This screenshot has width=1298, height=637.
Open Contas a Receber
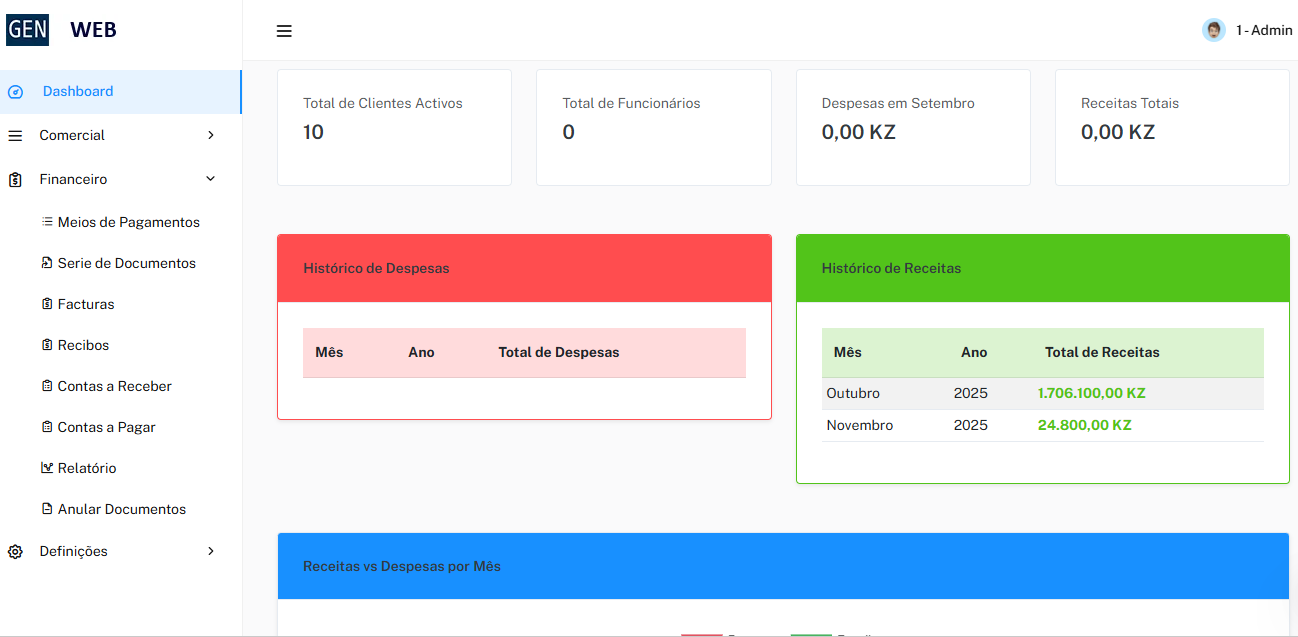click(115, 386)
